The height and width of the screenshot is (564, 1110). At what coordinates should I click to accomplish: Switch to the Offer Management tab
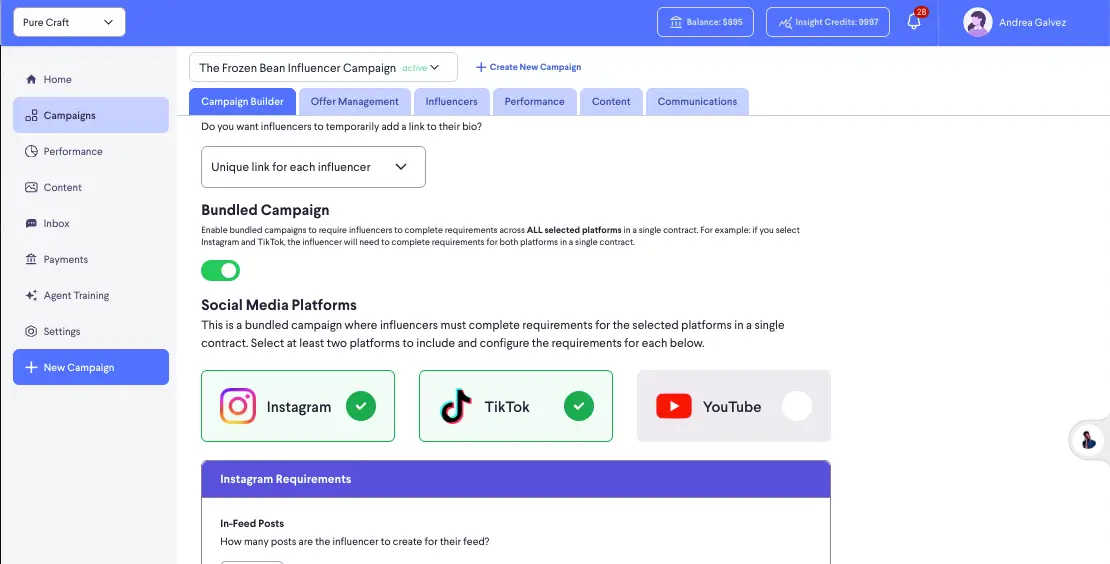point(355,101)
